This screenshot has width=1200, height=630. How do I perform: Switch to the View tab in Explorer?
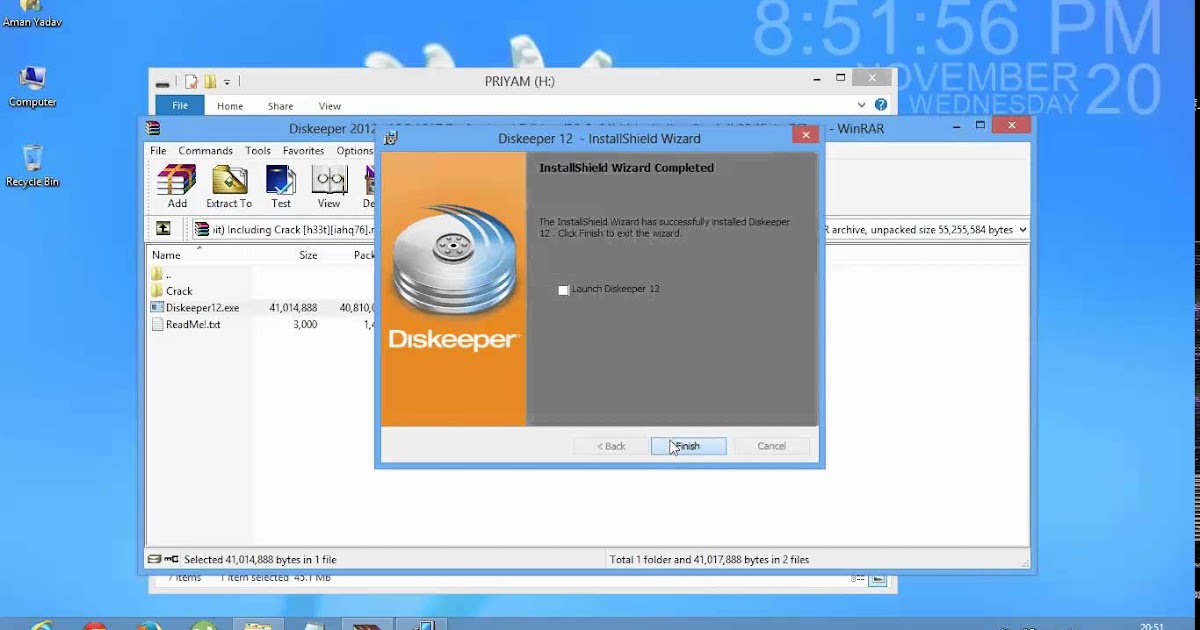[x=330, y=106]
